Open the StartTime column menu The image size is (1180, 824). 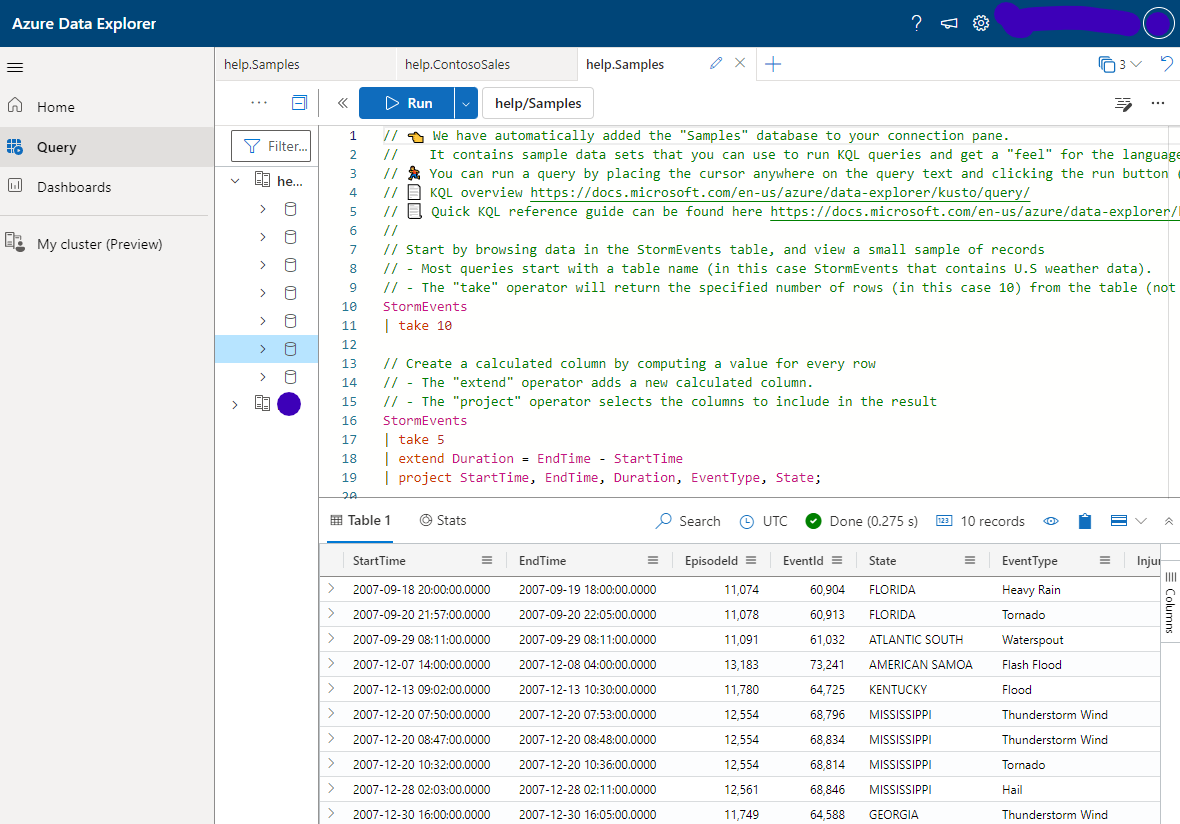click(x=487, y=561)
